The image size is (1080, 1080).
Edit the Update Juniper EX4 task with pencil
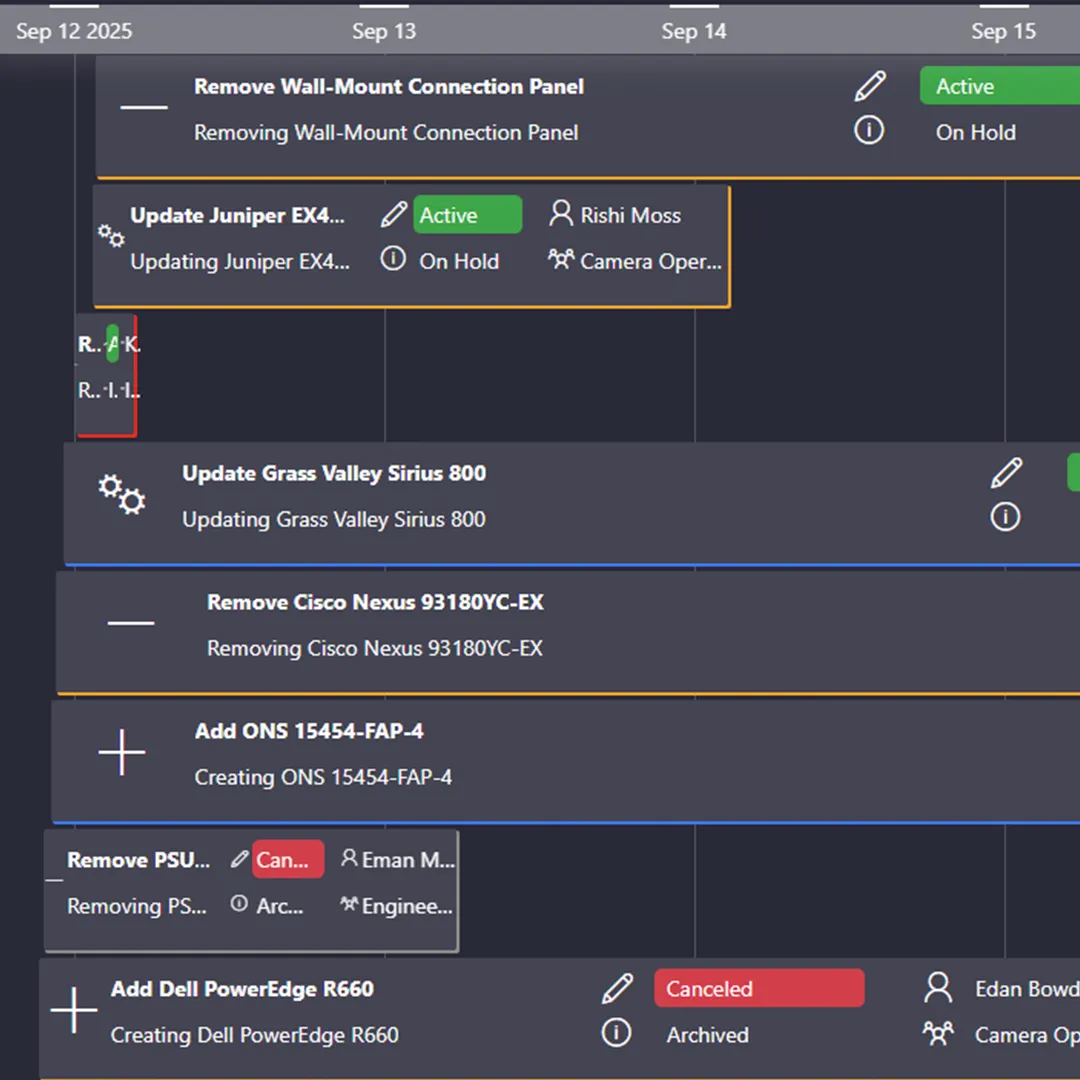click(x=393, y=215)
